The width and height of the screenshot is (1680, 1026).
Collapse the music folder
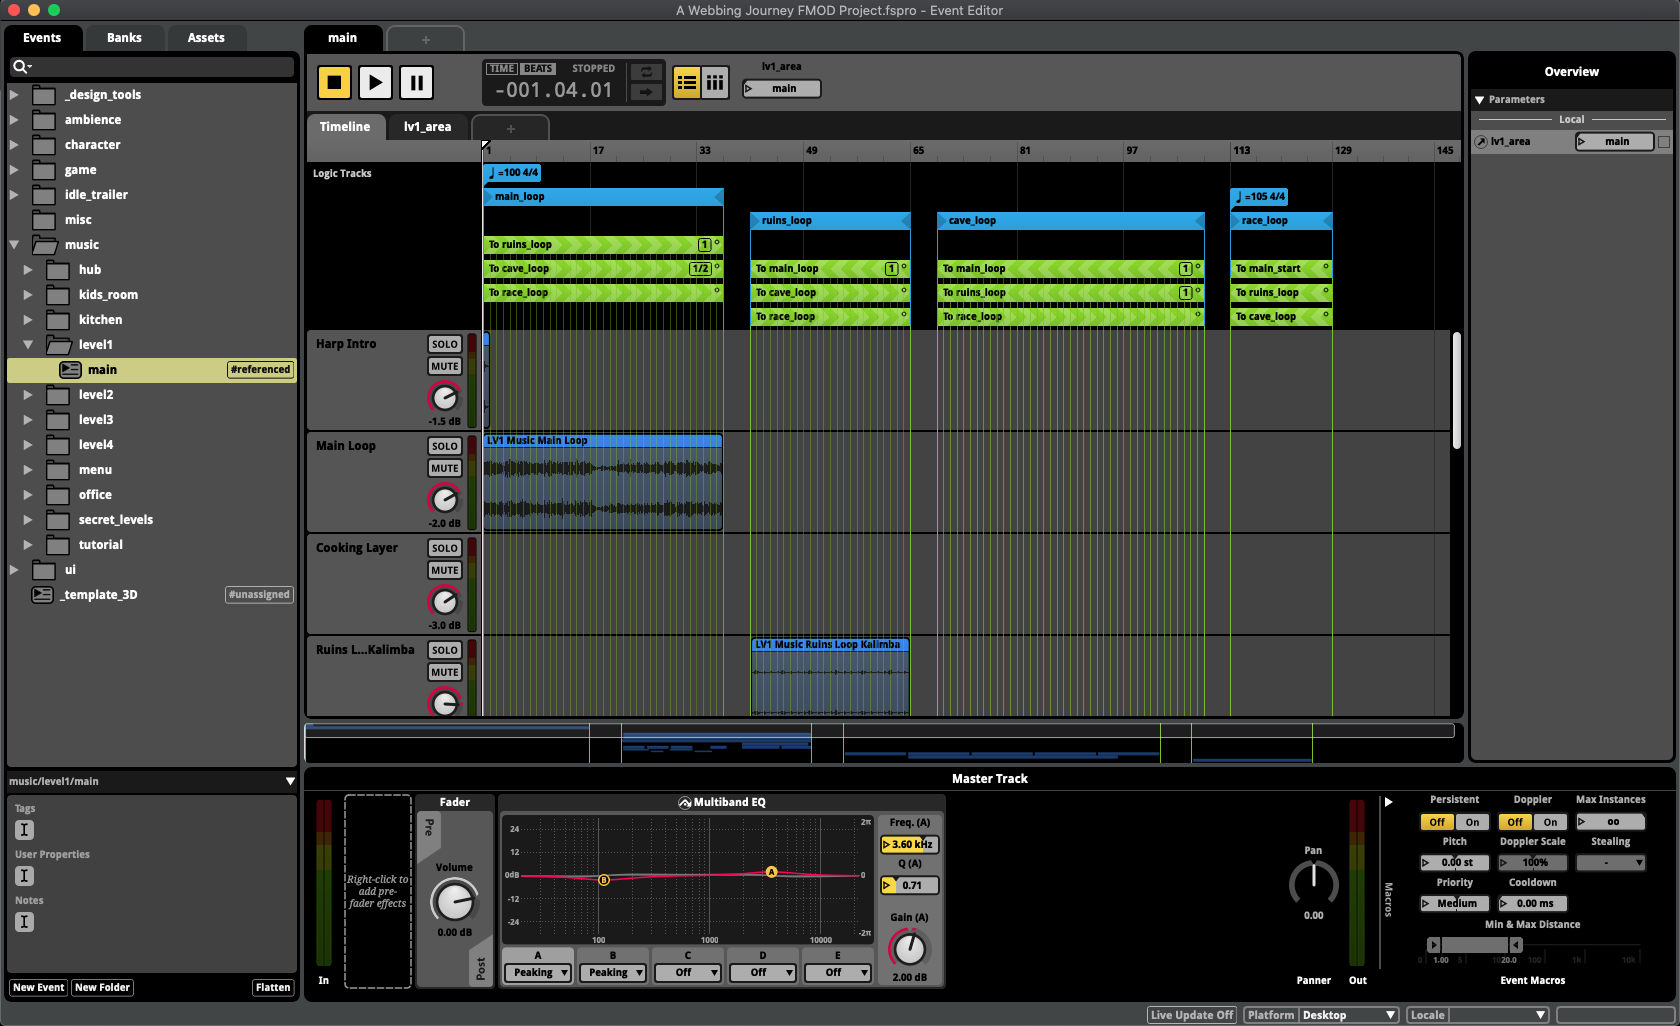tap(14, 245)
